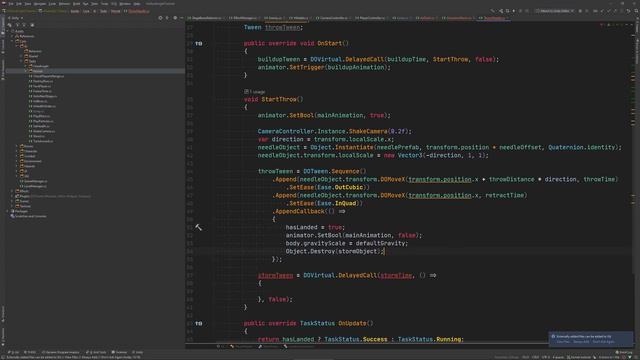Open the Terminal tool window
The width and height of the screenshot is (640, 360).
click(x=119, y=352)
